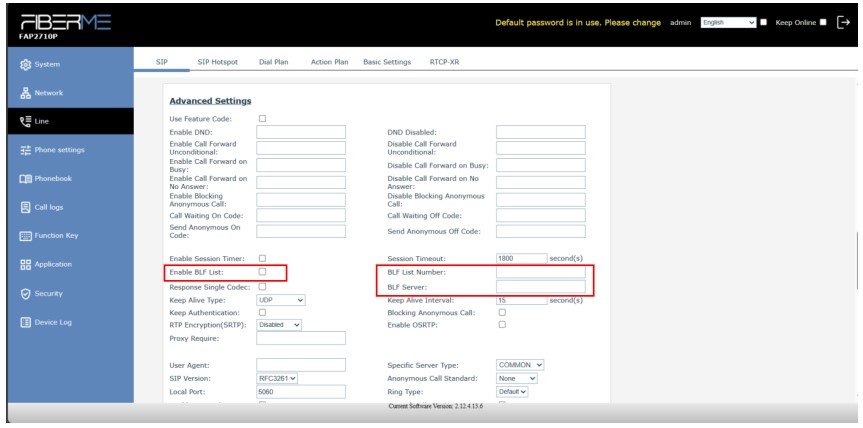Click the BLF List Number field
The image size is (863, 428).
click(540, 272)
